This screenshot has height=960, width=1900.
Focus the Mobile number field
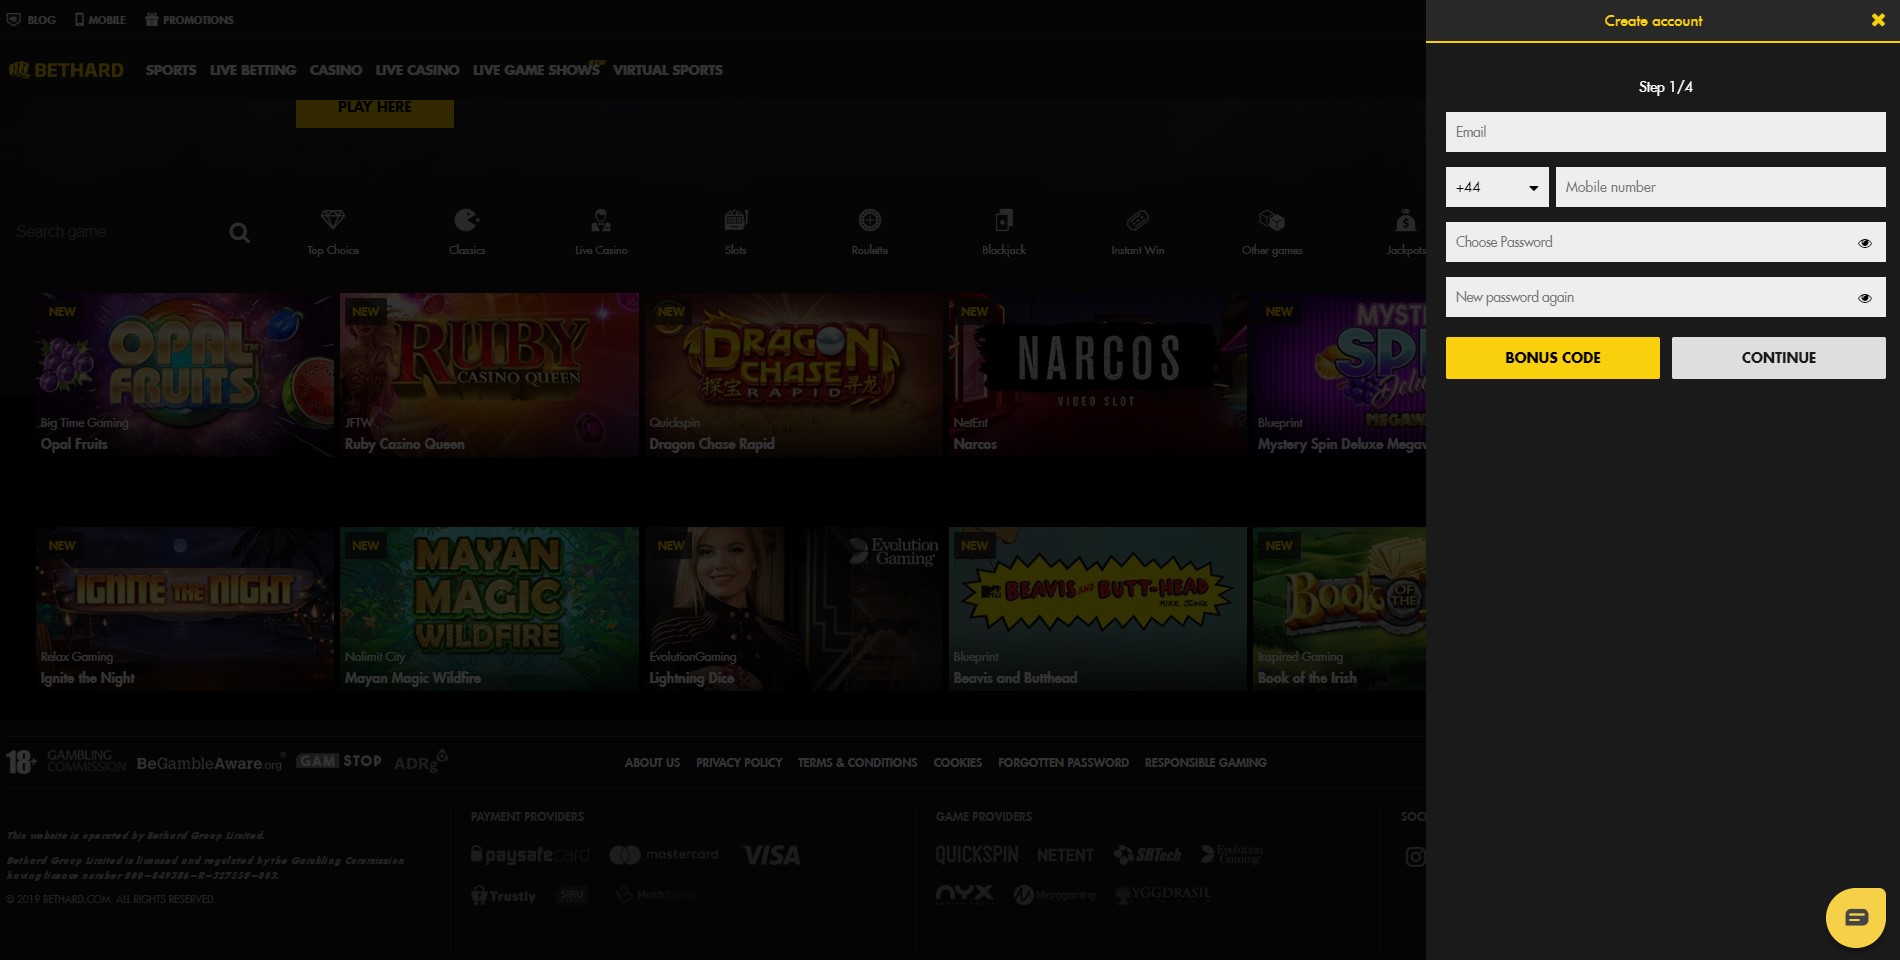(x=1721, y=187)
